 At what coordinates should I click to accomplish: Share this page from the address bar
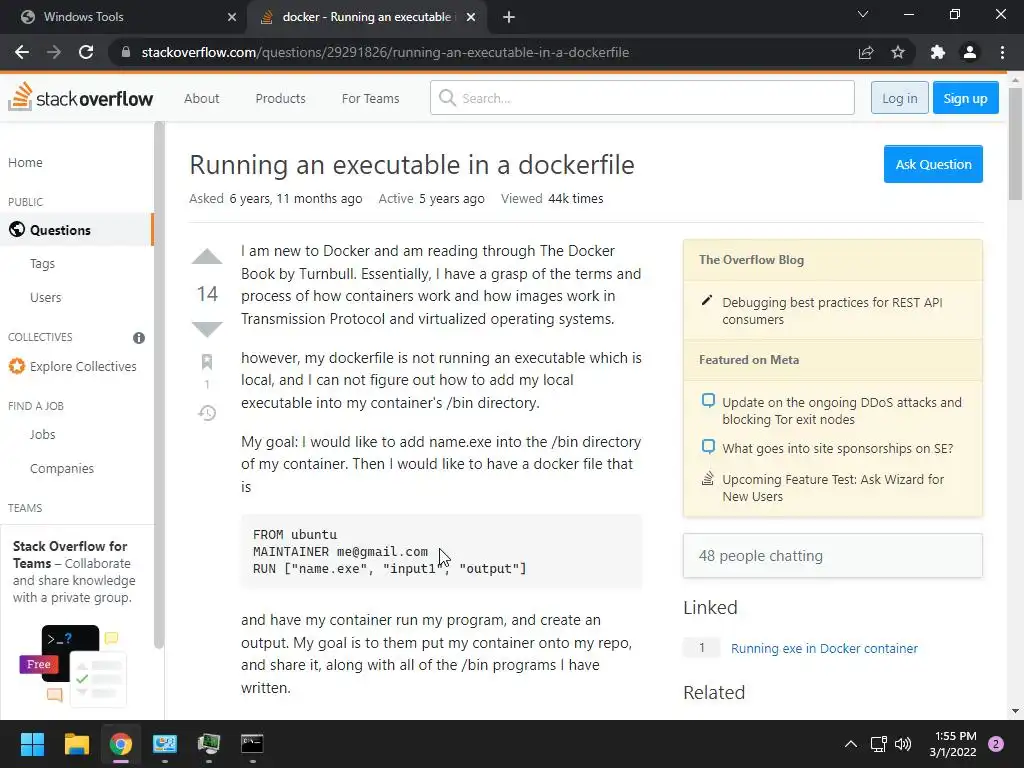click(x=866, y=52)
